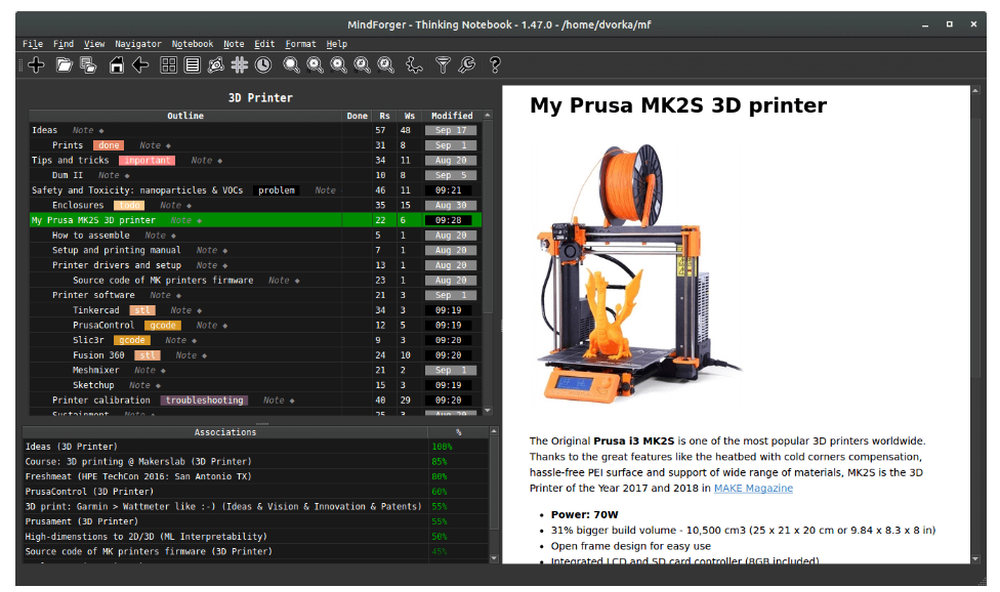Click the 'troubleshooting' tag label

coord(204,400)
